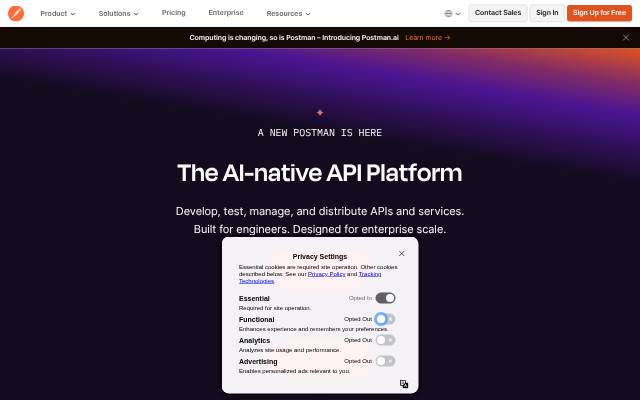
Task: Click the Postman logo icon
Action: click(x=16, y=13)
